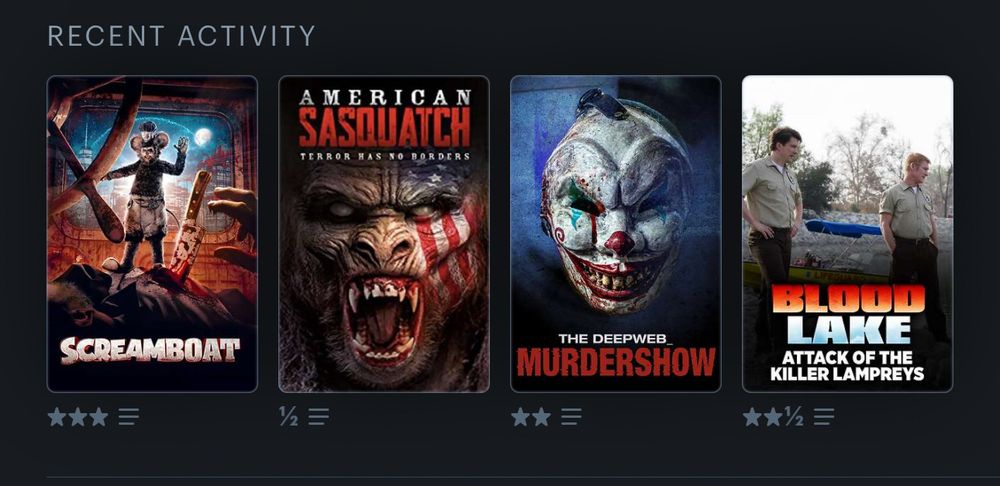Open the review icon under Deepweb Murdershow
The height and width of the screenshot is (486, 1000).
click(x=571, y=417)
